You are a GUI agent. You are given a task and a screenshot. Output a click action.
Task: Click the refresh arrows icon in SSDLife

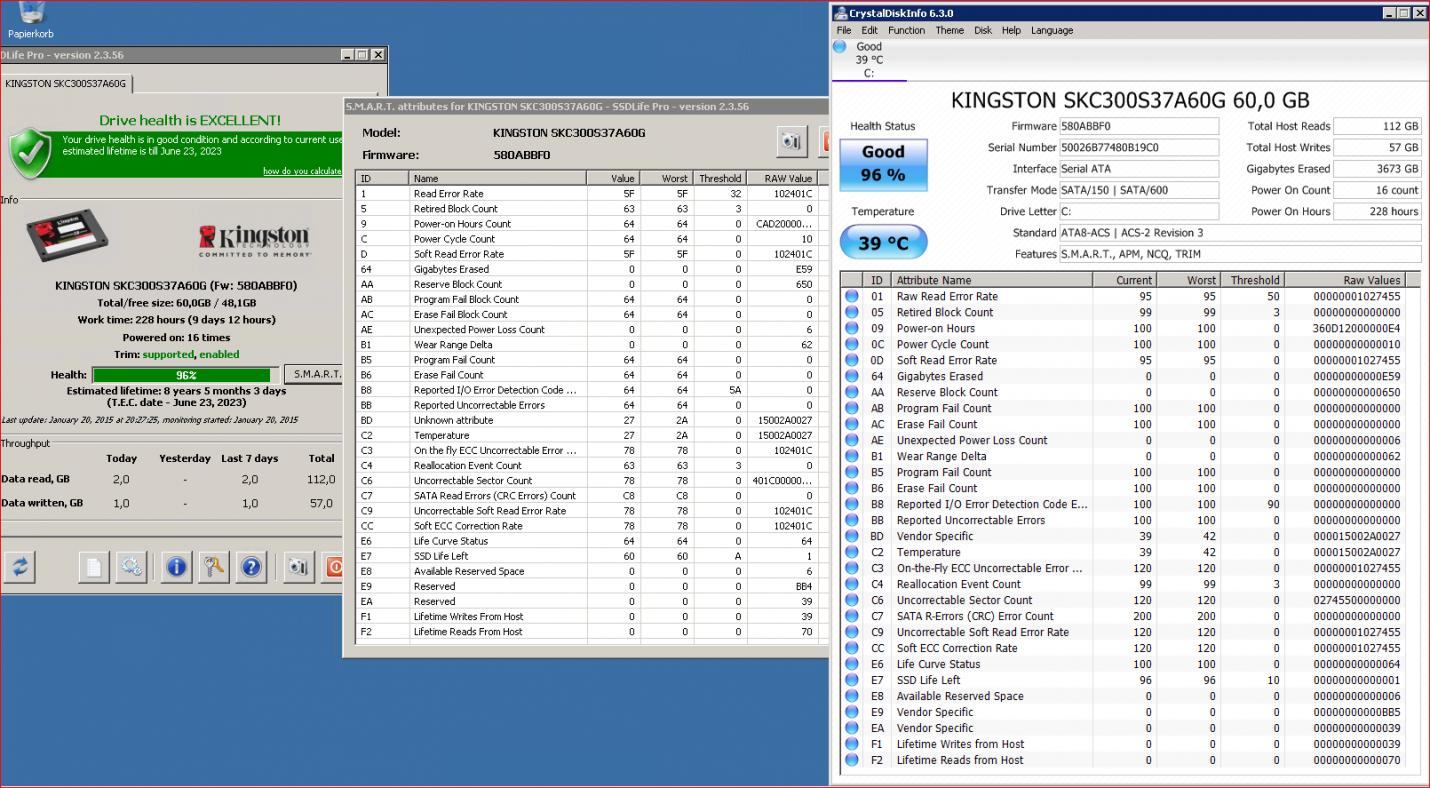pos(20,567)
